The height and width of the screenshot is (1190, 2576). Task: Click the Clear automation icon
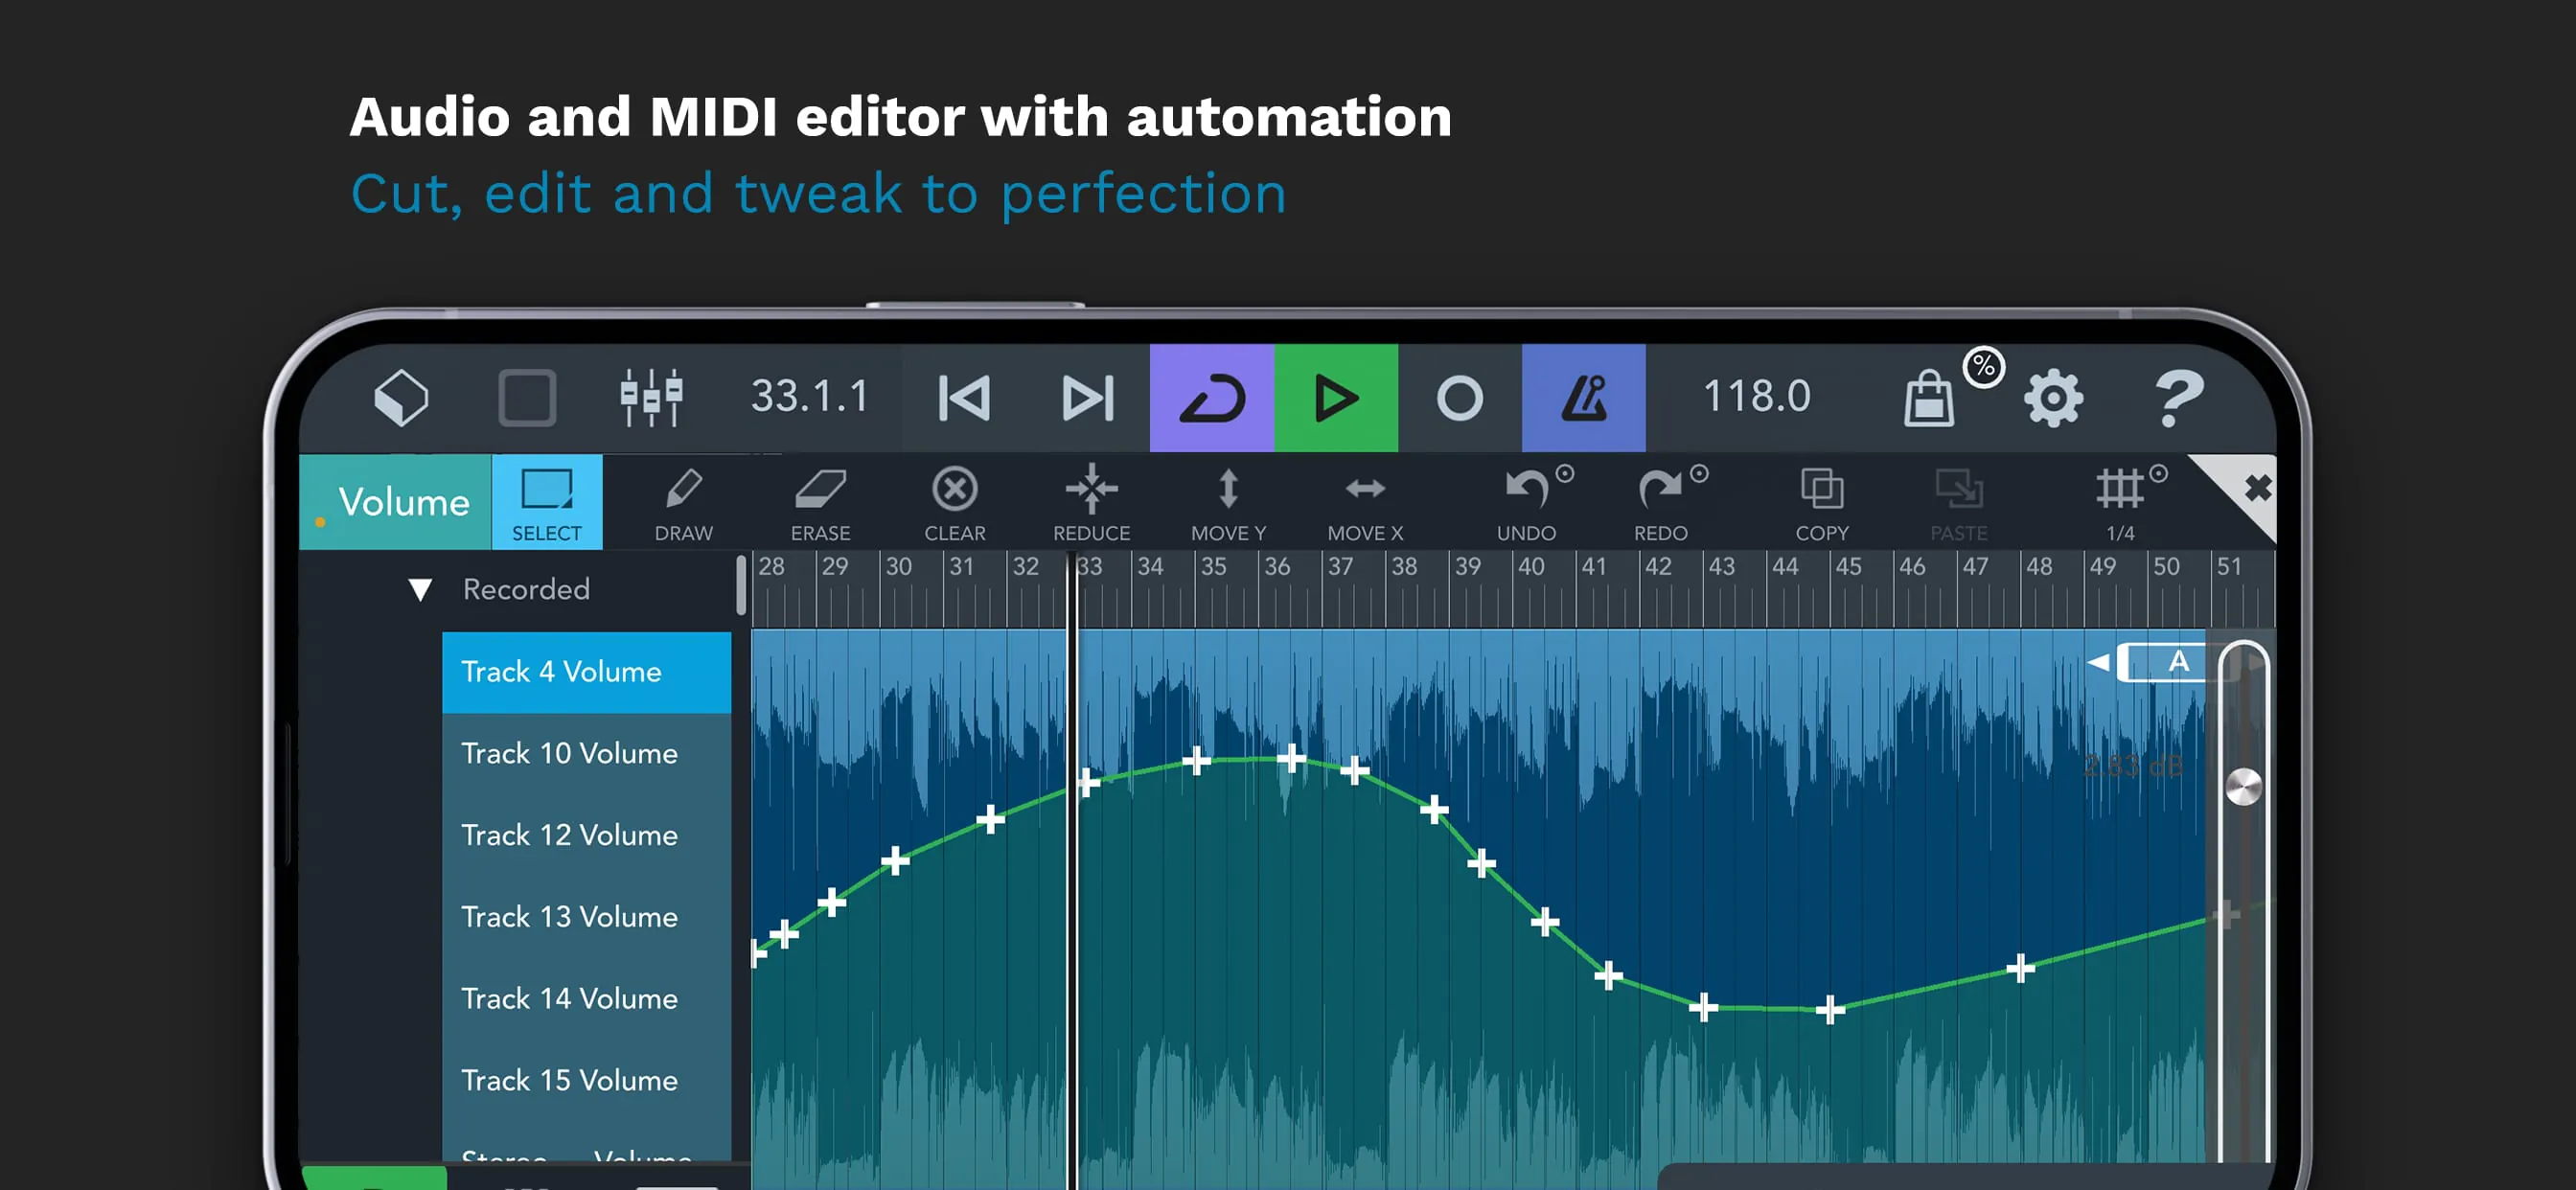pyautogui.click(x=955, y=502)
